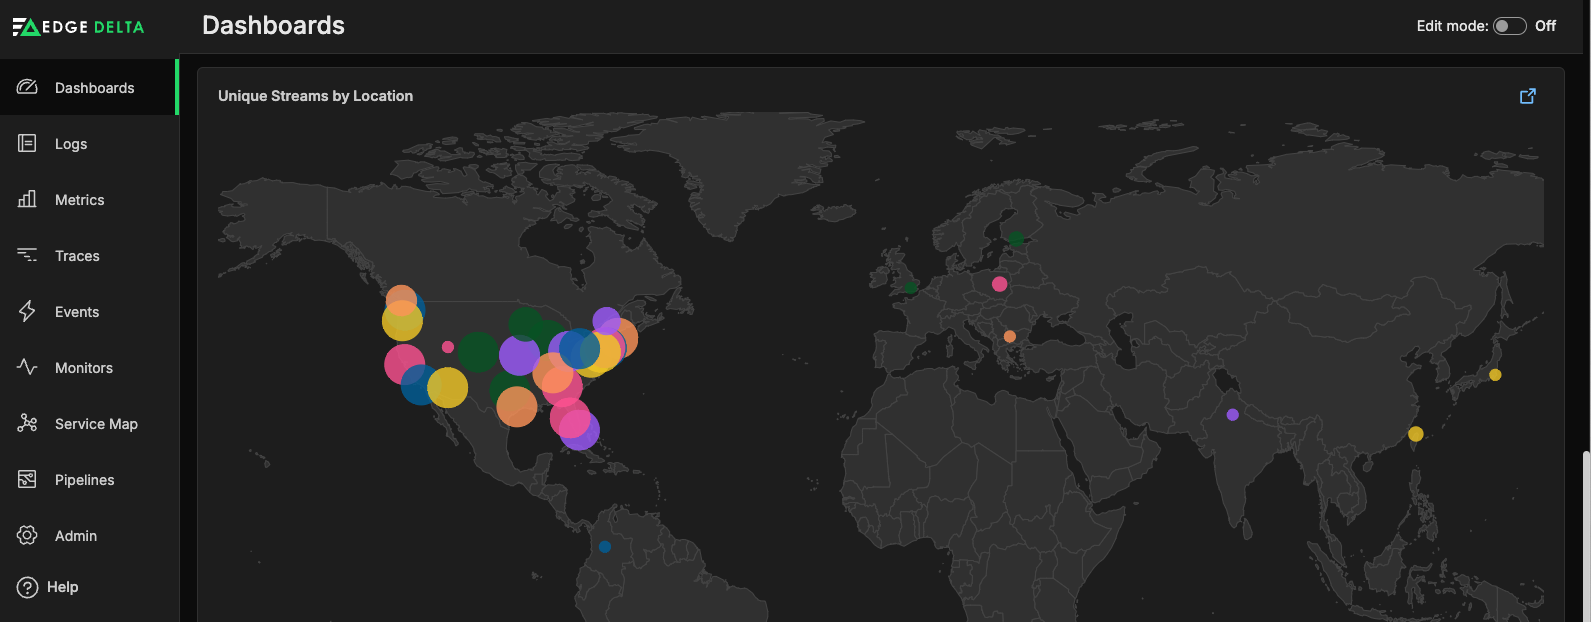Click the Help question mark icon

(27, 587)
